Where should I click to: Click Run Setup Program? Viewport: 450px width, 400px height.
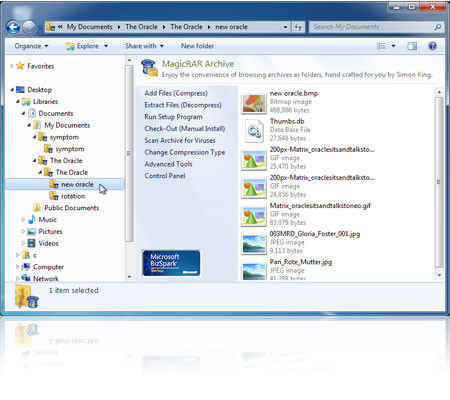point(173,117)
